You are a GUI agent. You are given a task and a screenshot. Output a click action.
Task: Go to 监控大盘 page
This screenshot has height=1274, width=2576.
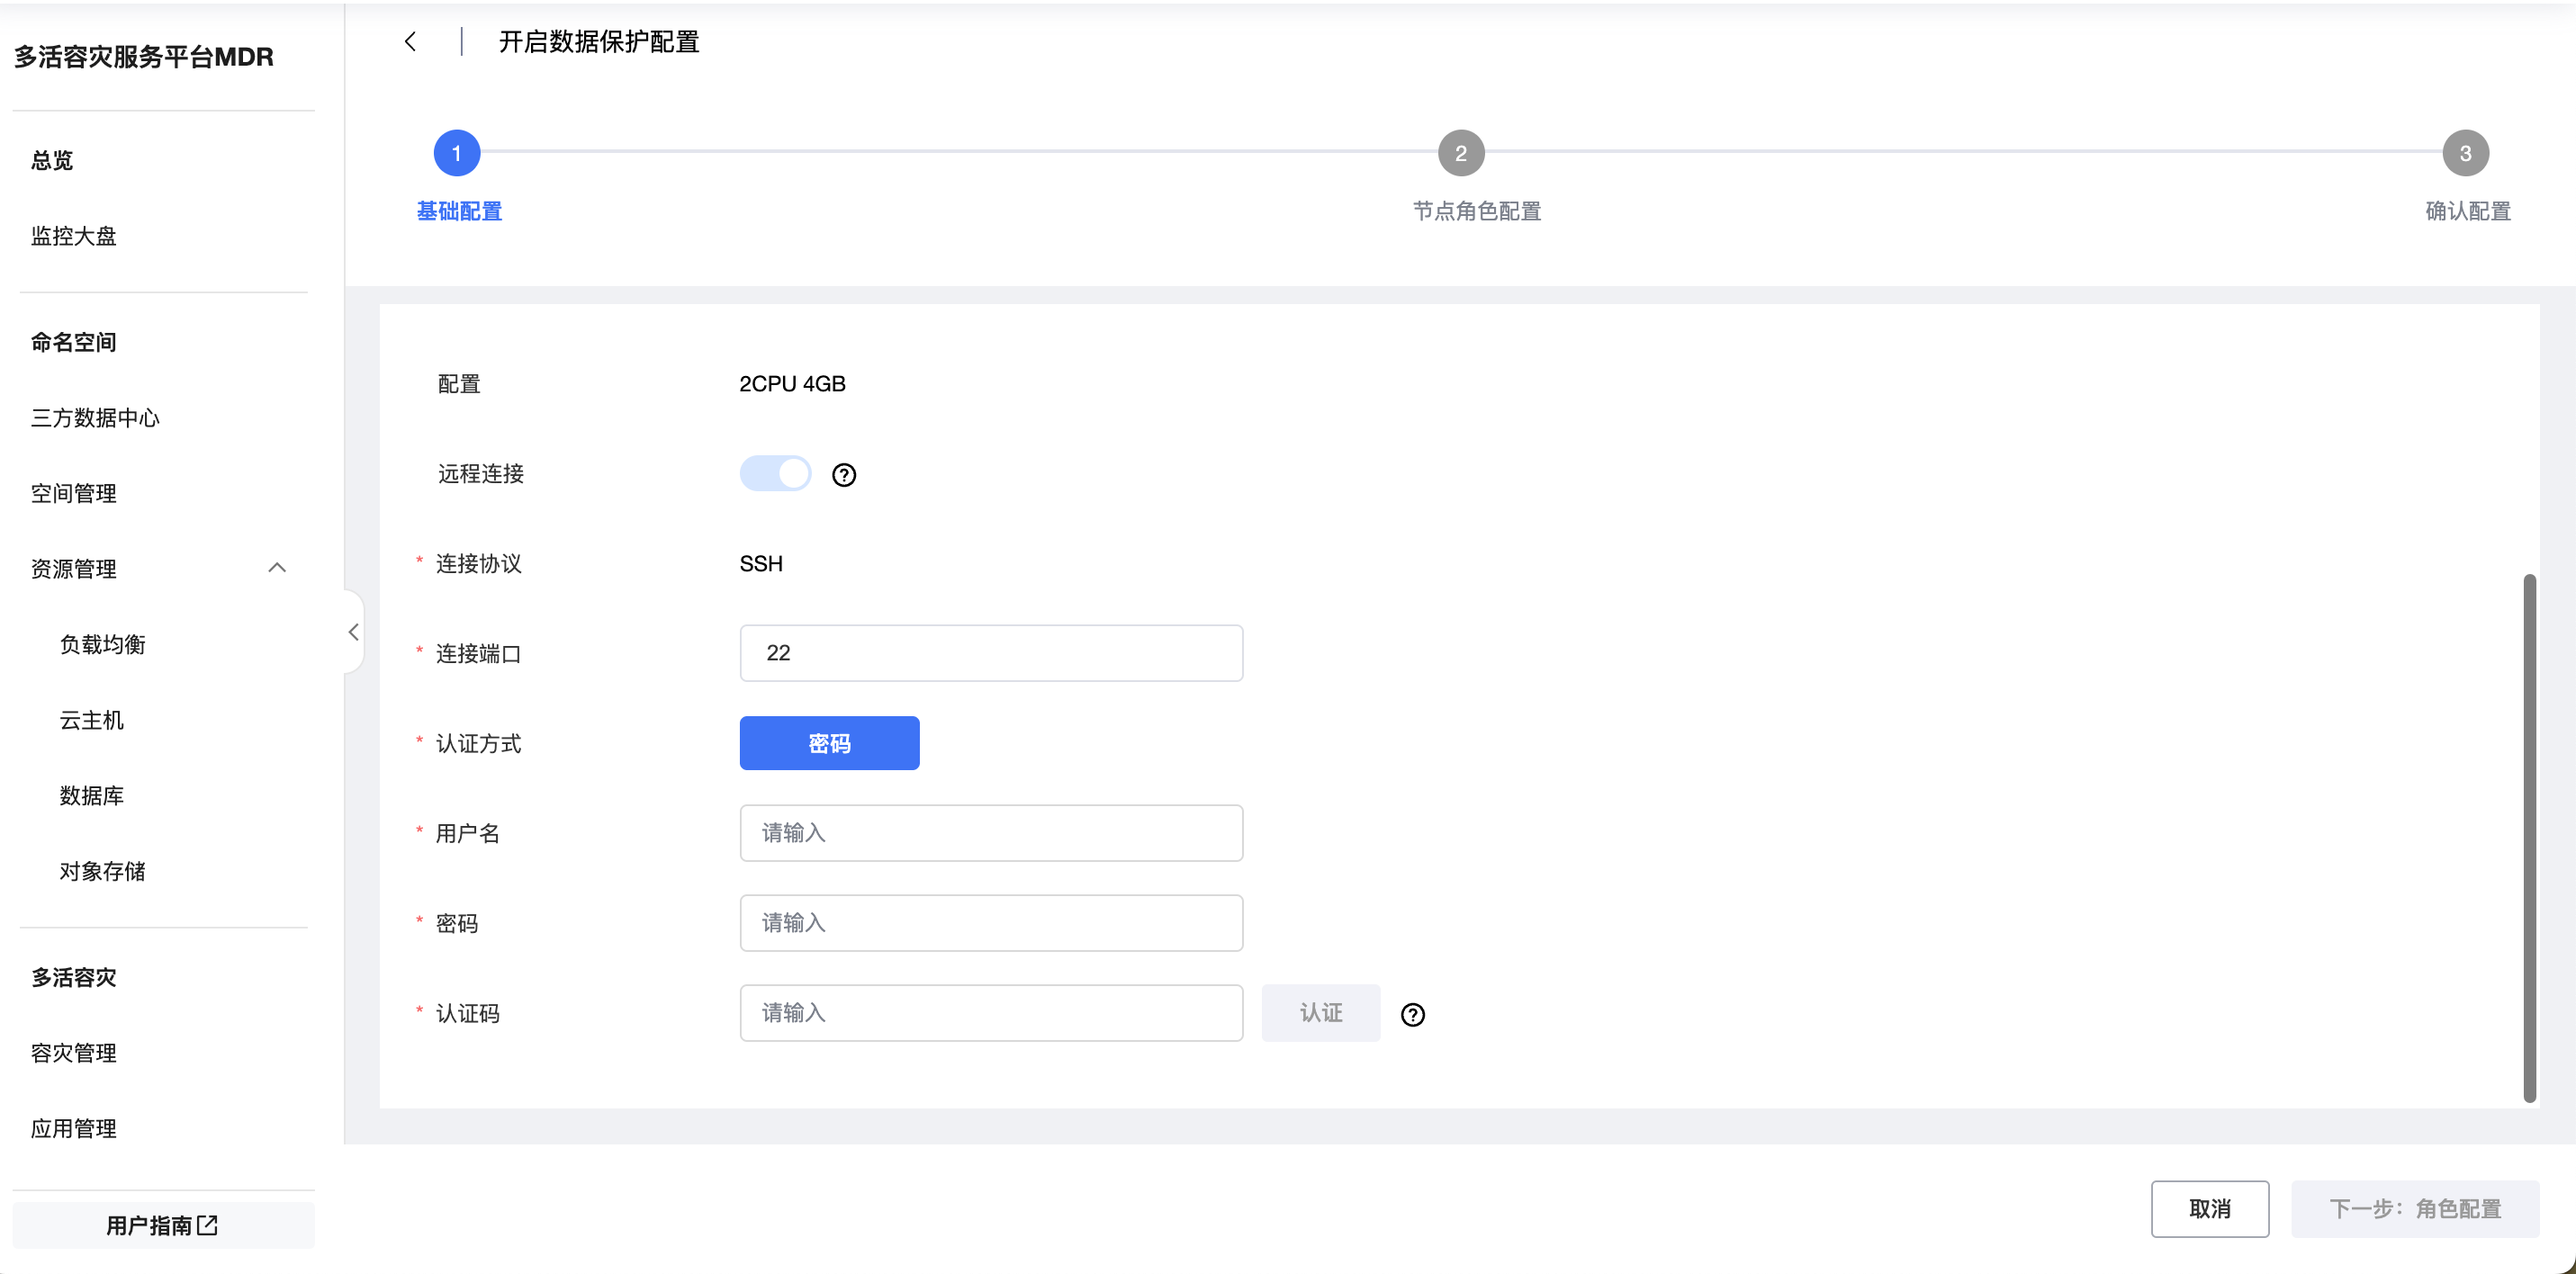pos(74,236)
